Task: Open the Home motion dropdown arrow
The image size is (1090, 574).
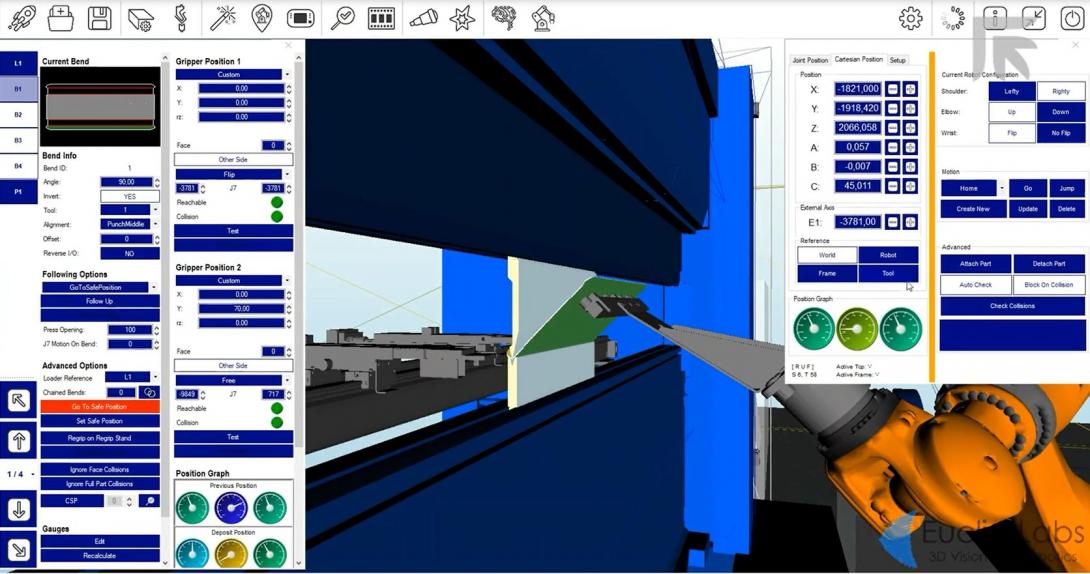Action: click(1001, 188)
